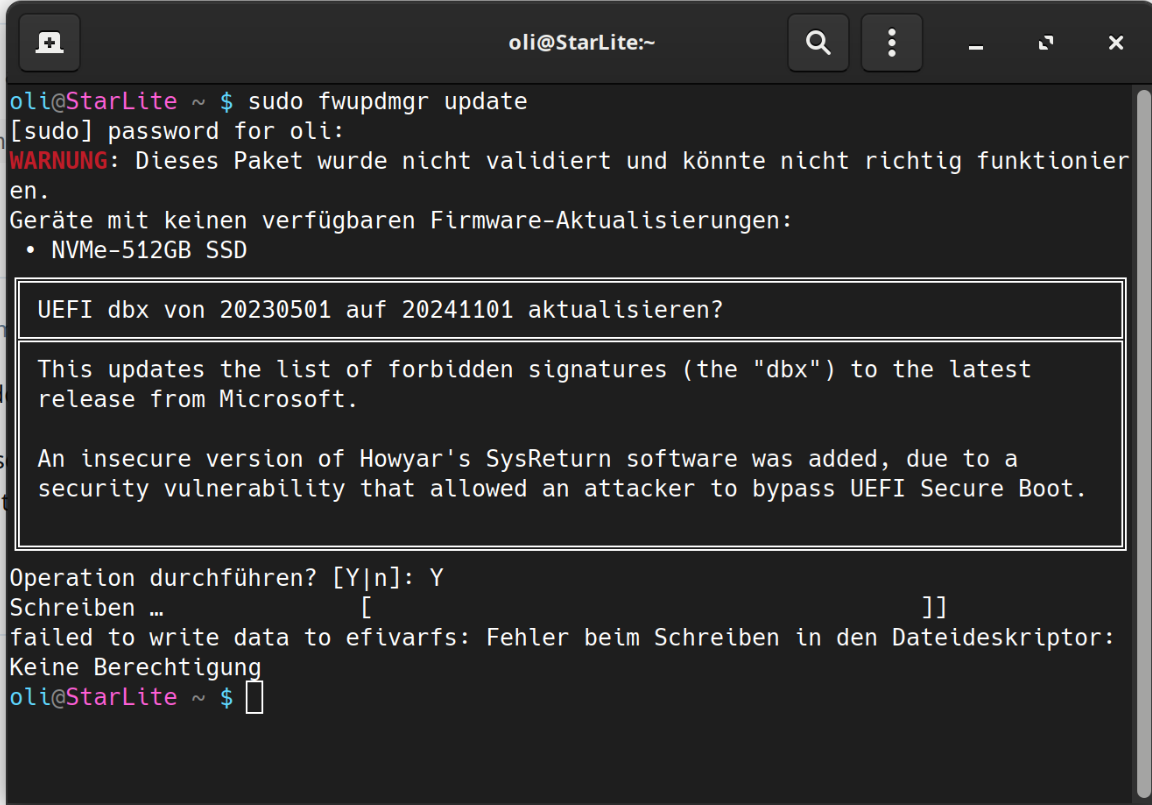Open a new terminal tab
This screenshot has height=805, width=1152.
coord(49,43)
